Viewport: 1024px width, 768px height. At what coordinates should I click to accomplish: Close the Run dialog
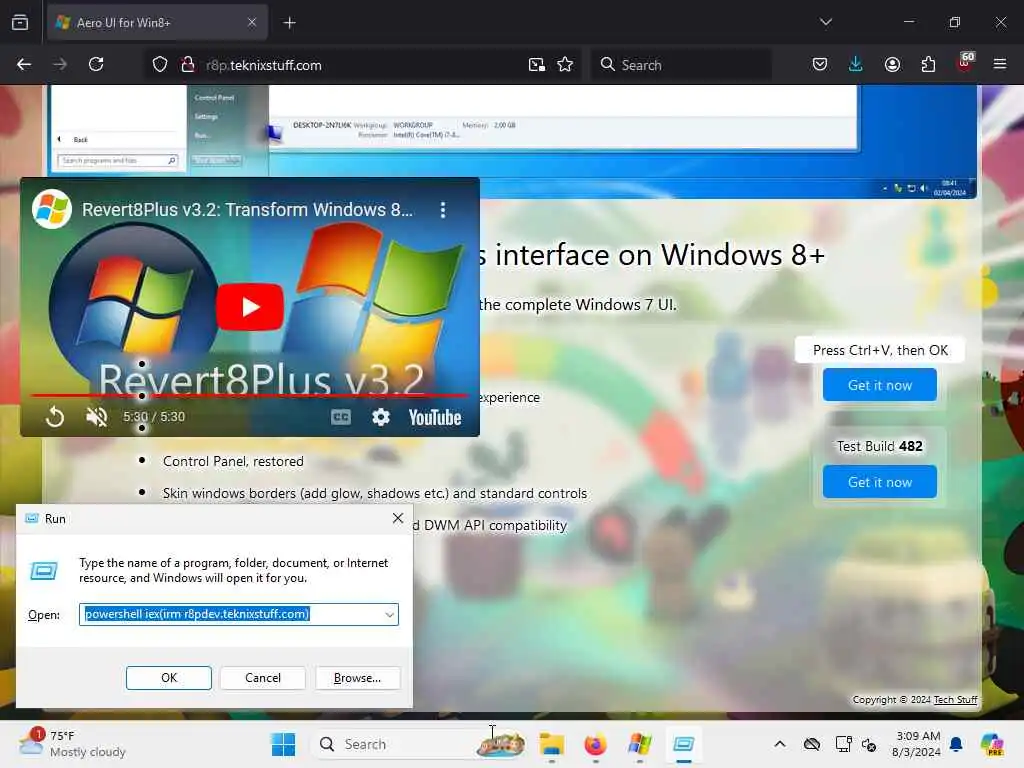398,518
